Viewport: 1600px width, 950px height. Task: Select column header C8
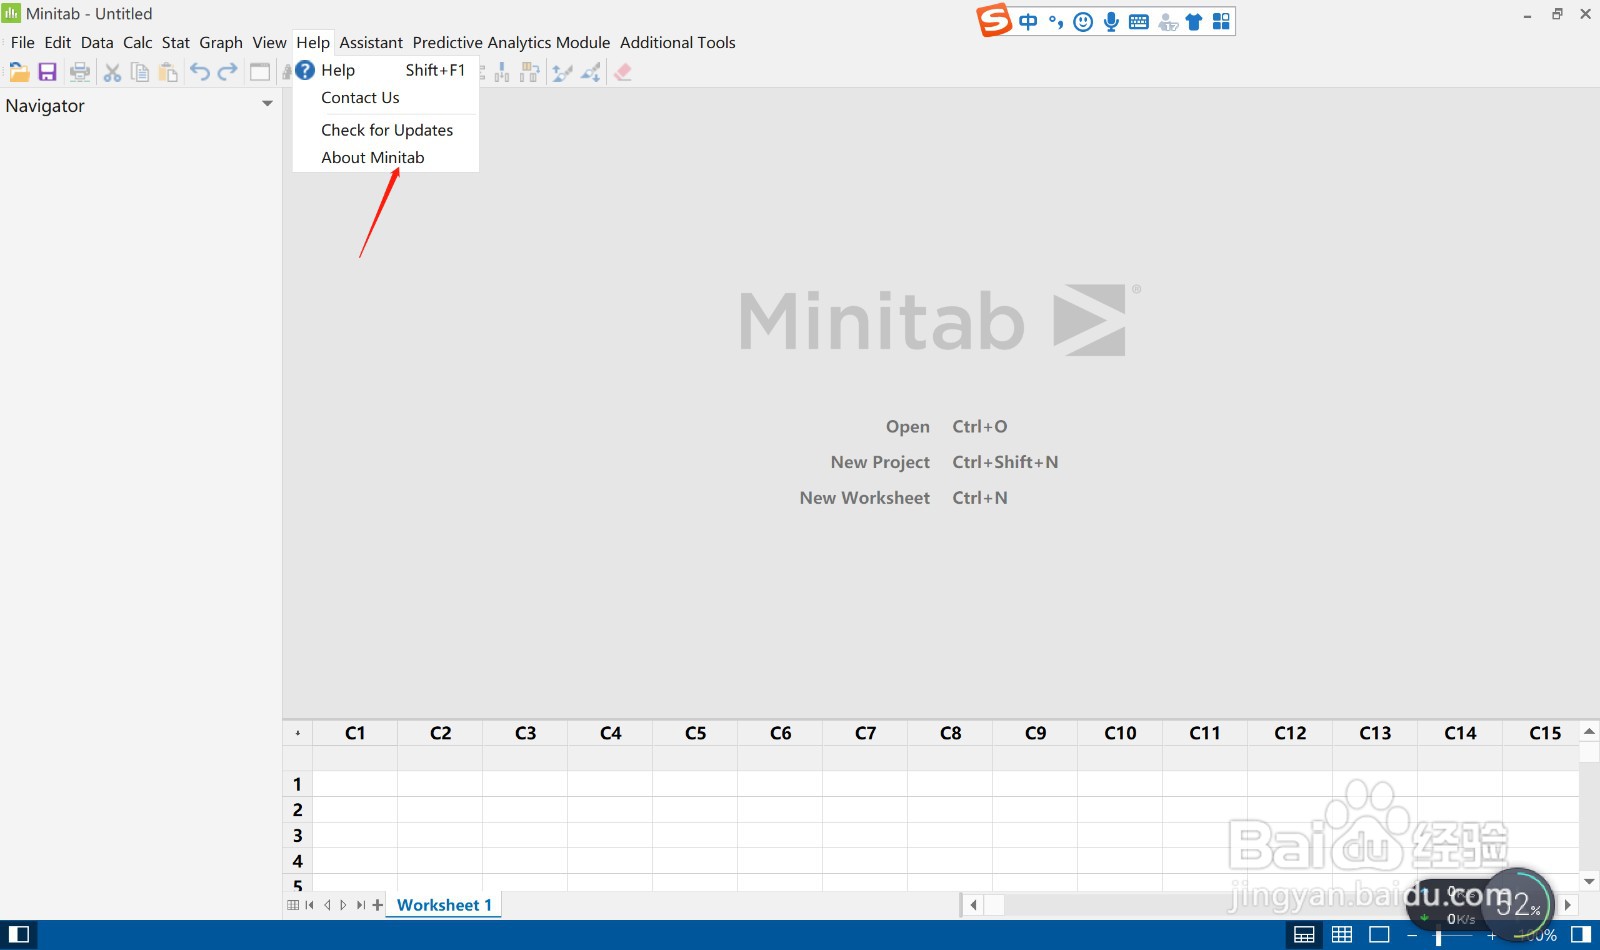pos(950,733)
